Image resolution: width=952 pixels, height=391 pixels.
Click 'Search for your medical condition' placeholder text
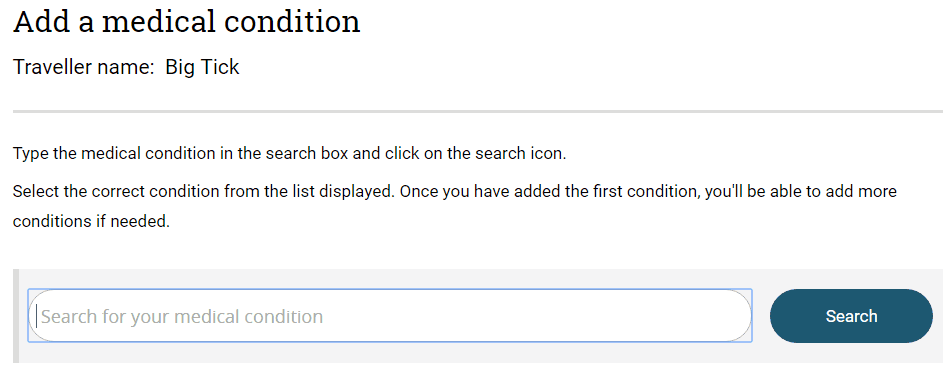click(x=182, y=316)
